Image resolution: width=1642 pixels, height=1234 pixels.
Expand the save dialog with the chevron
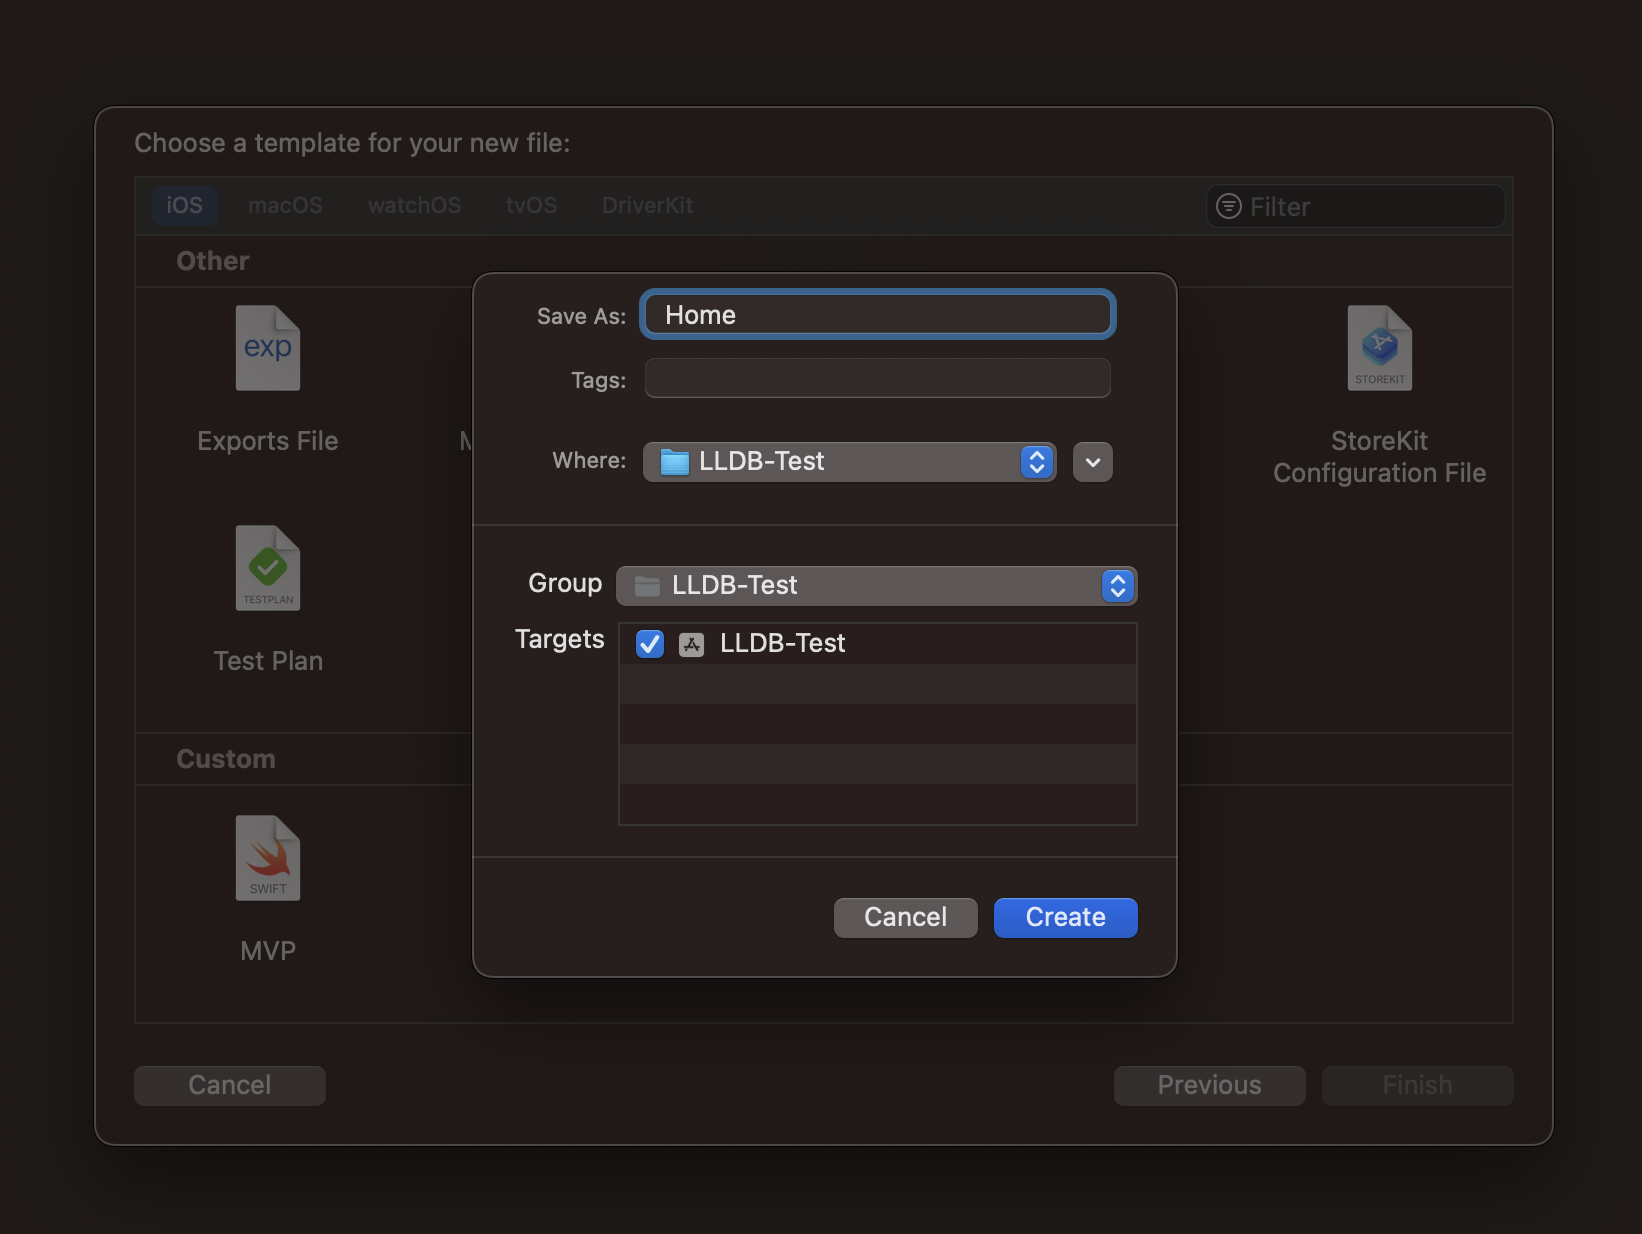[1092, 461]
